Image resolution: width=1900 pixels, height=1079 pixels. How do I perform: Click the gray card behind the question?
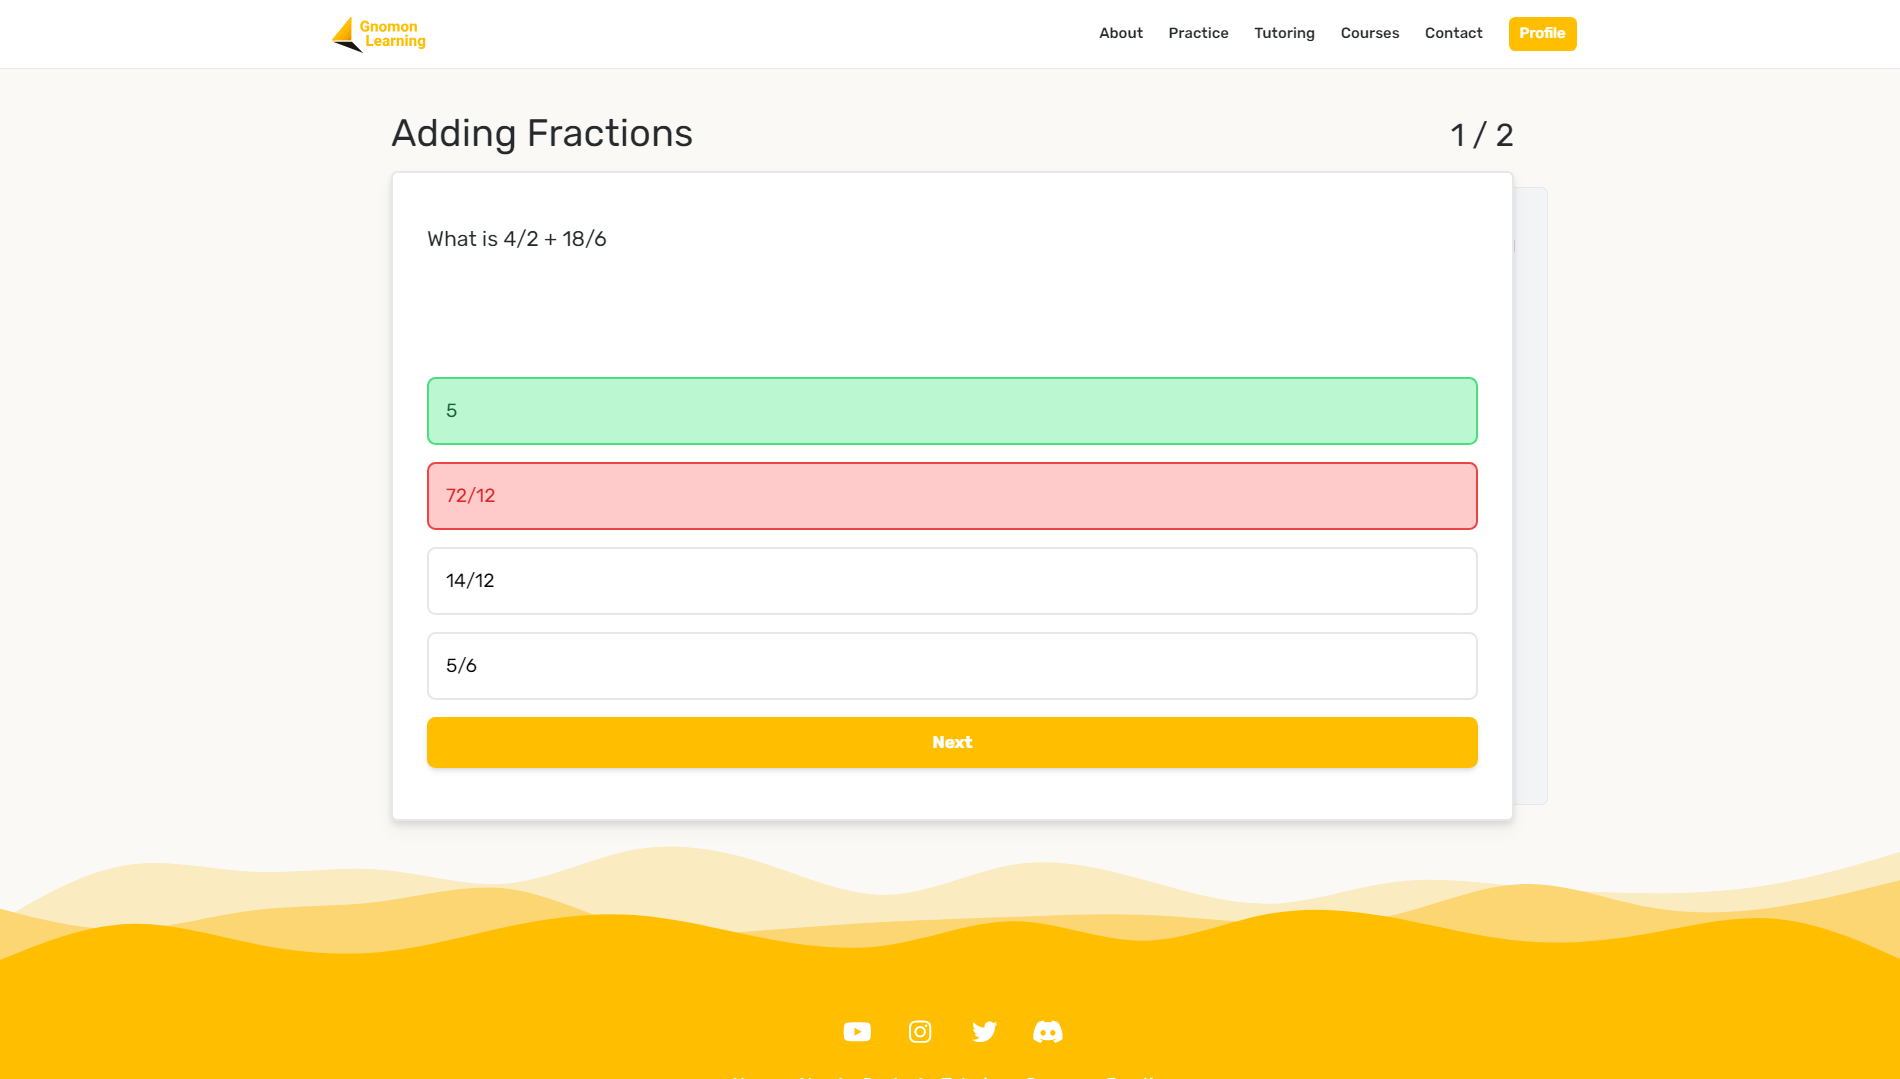point(1531,500)
